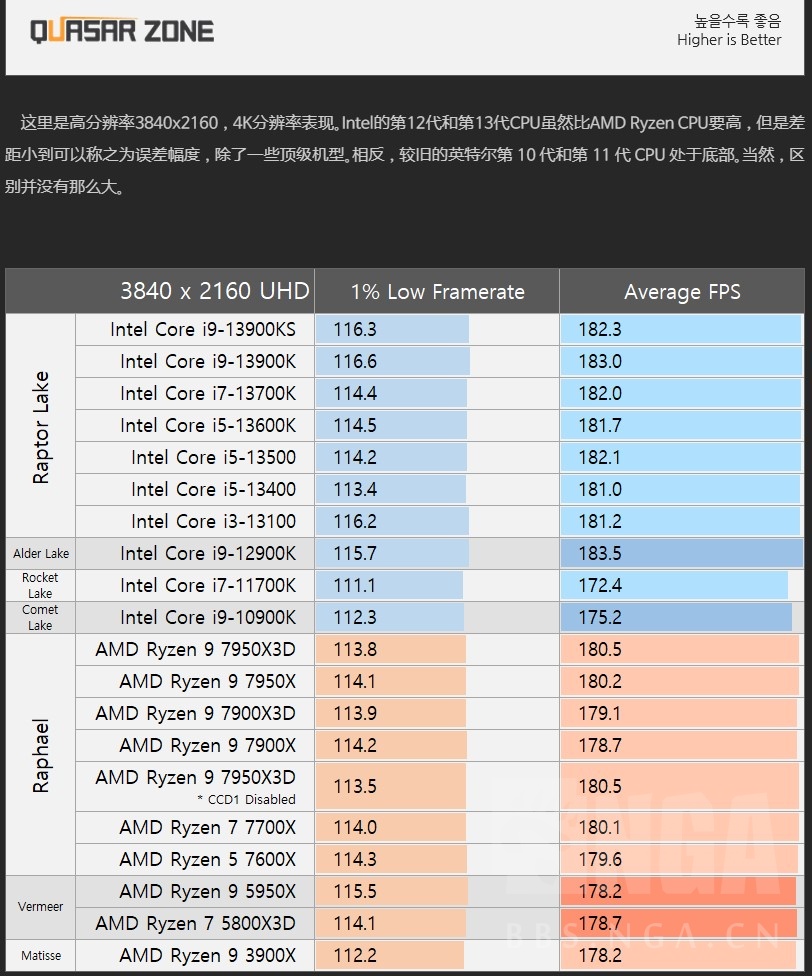Click the Rocket Lake section label
Screen dimensions: 812x976
(40, 585)
